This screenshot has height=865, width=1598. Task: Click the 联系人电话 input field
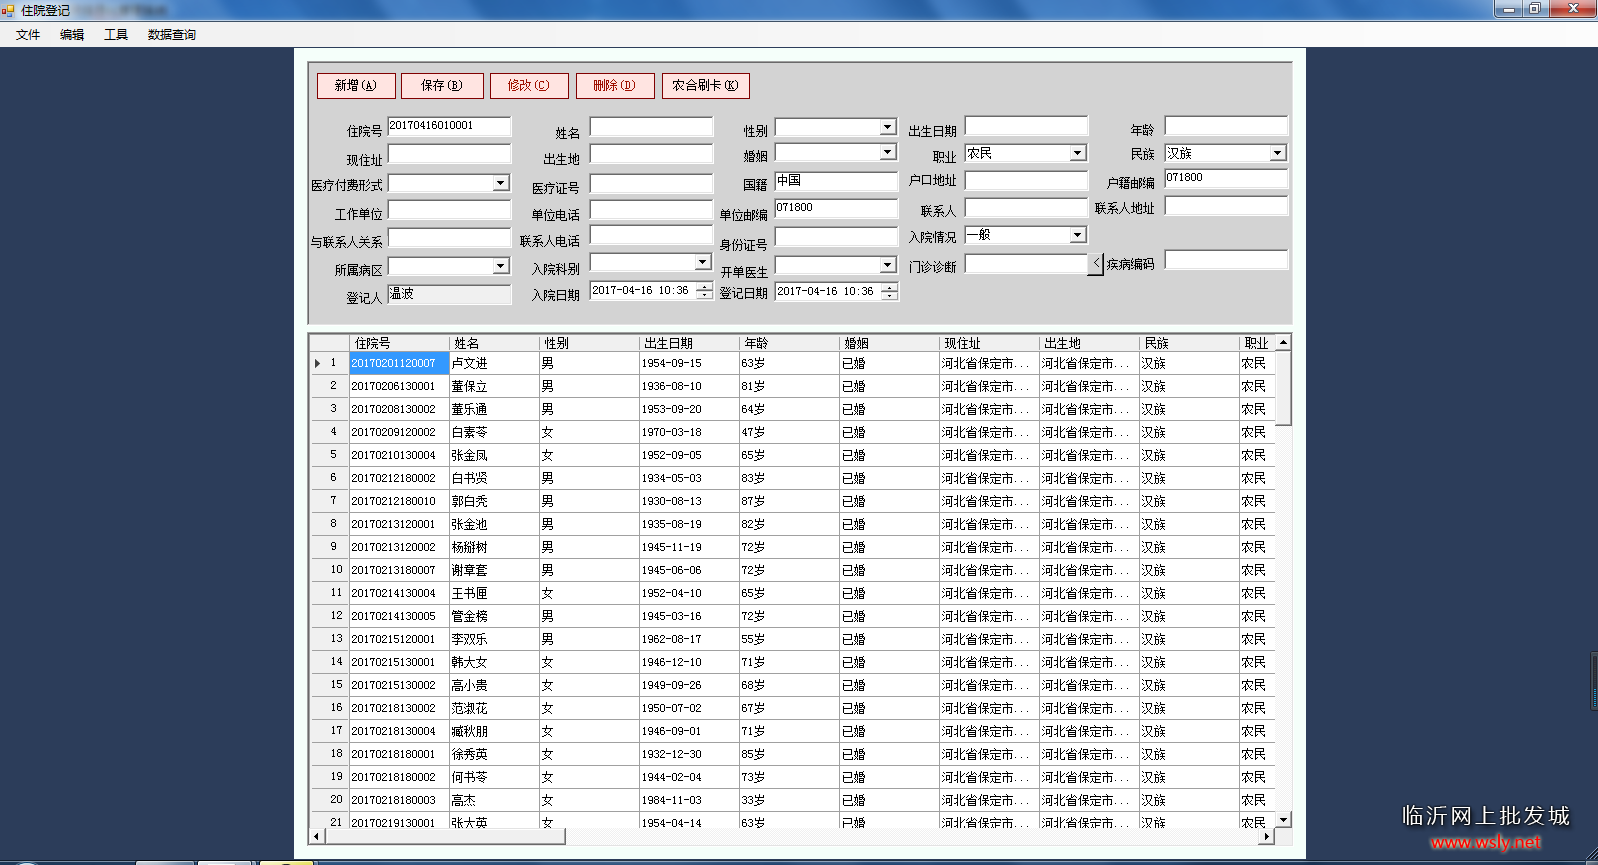(651, 235)
